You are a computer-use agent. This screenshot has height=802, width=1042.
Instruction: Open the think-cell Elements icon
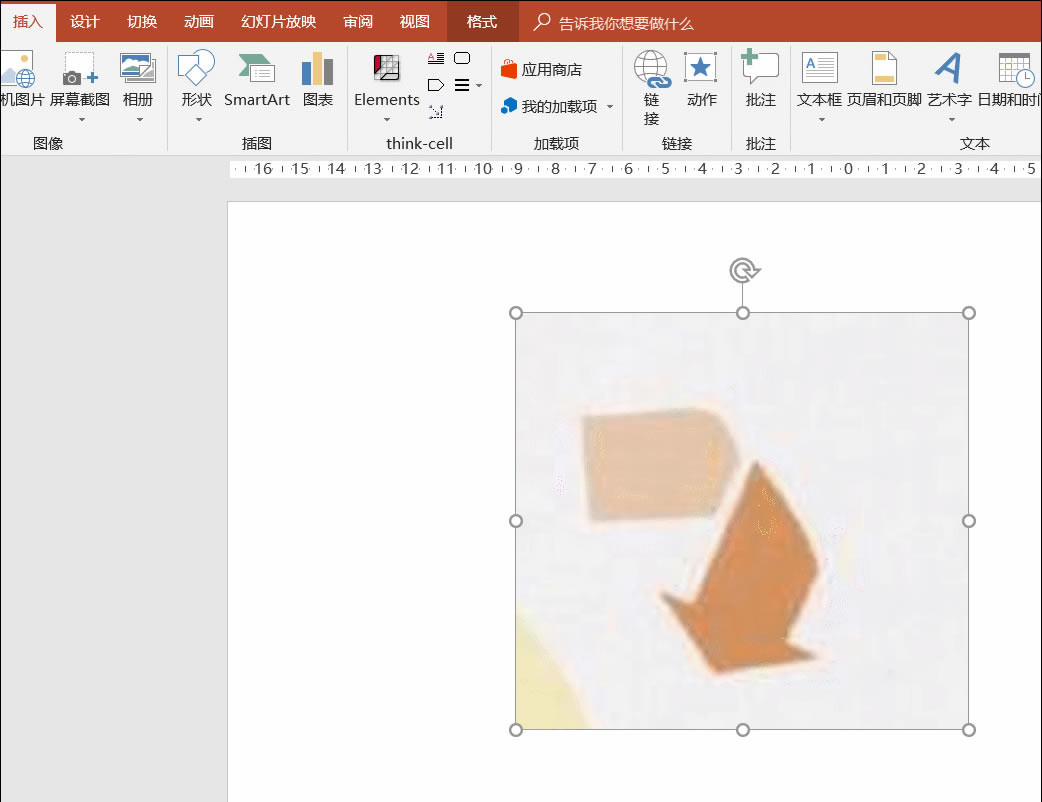(387, 68)
